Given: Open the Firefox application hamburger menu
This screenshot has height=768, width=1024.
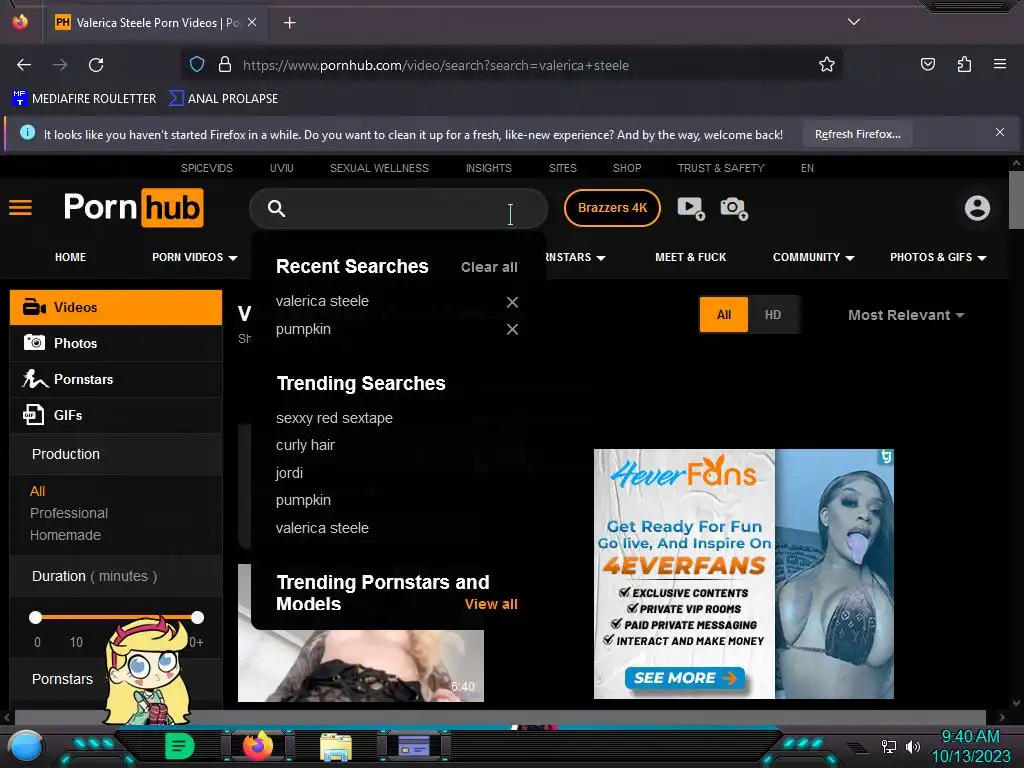Looking at the screenshot, I should tap(1000, 64).
